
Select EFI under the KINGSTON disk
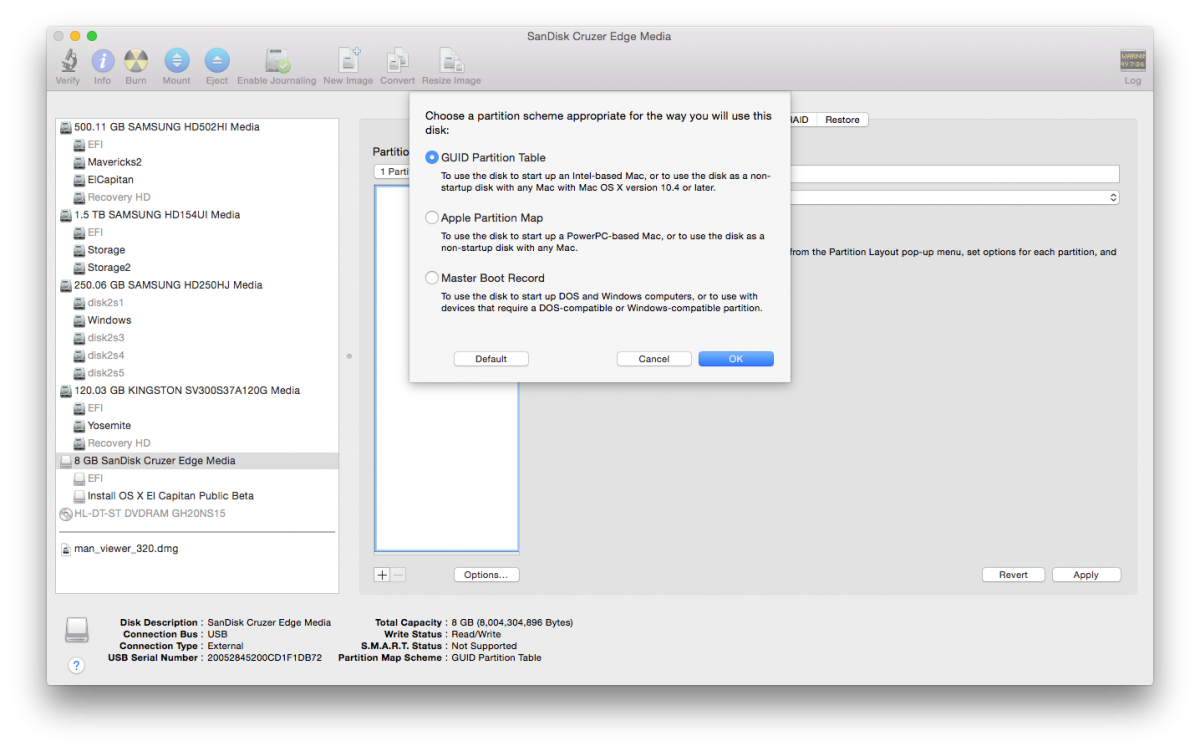(198, 408)
